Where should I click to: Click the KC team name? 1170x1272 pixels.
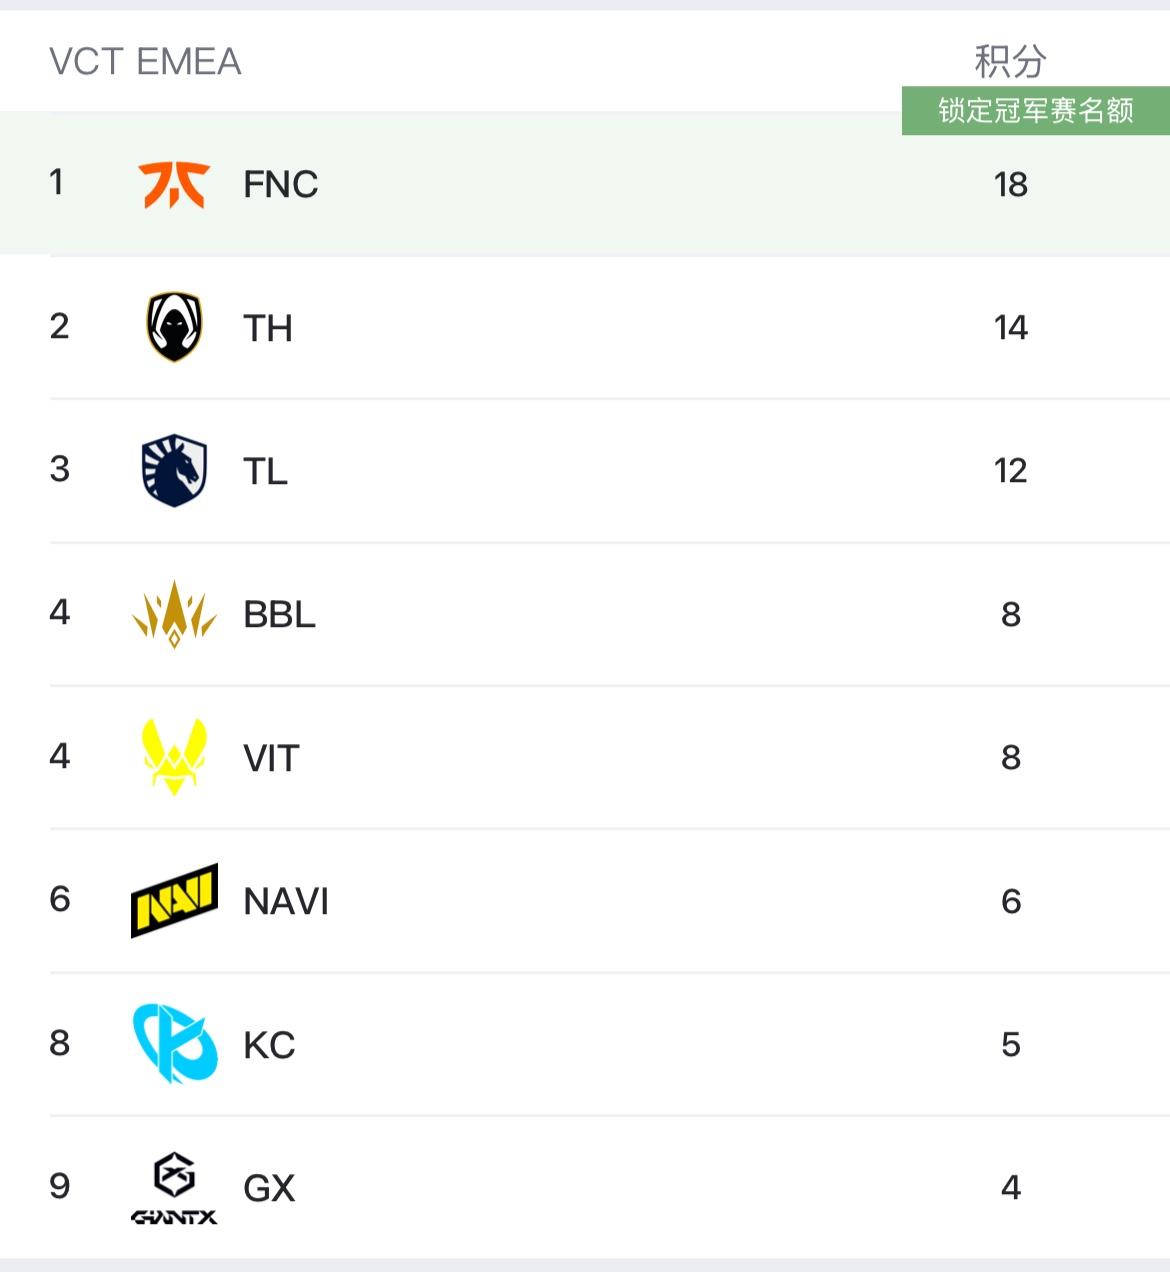(269, 1045)
